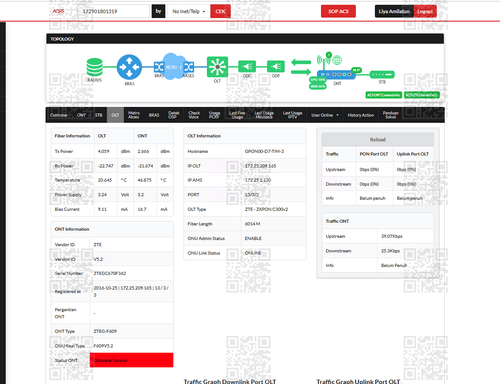
Task: Click the OLT Rx Power value -22.747
Action: (105, 166)
